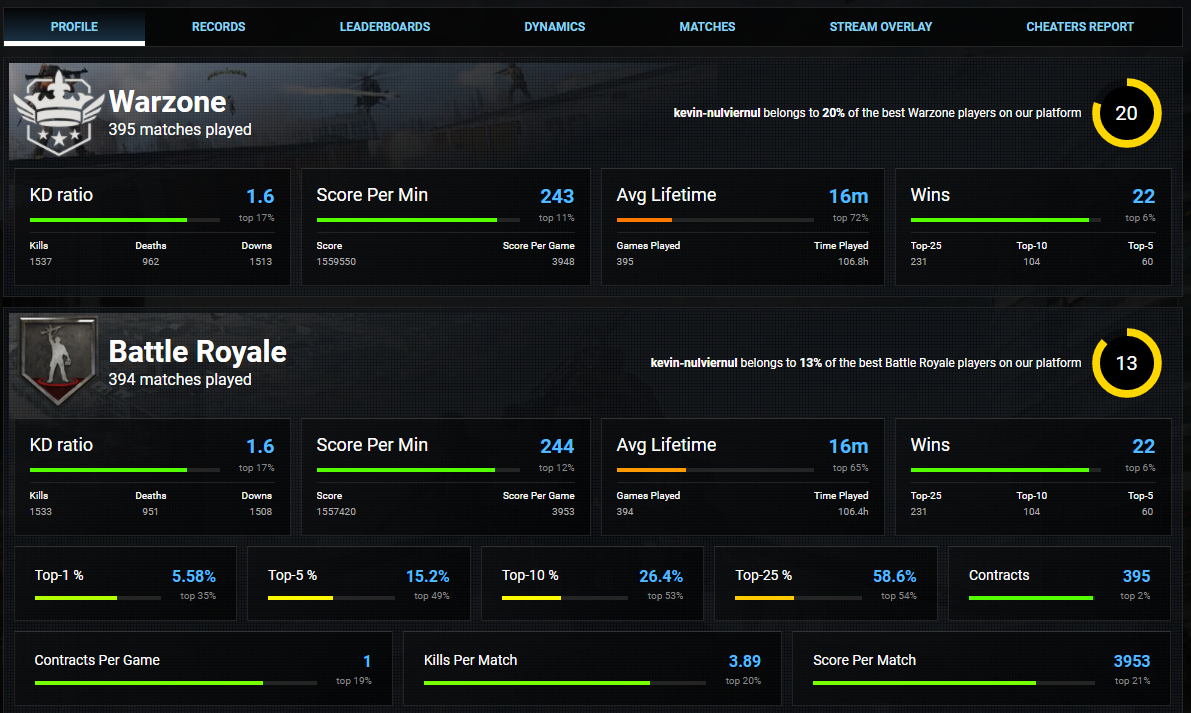The image size is (1191, 713).
Task: Click the Warzone KD ratio value 1.6
Action: tap(260, 197)
